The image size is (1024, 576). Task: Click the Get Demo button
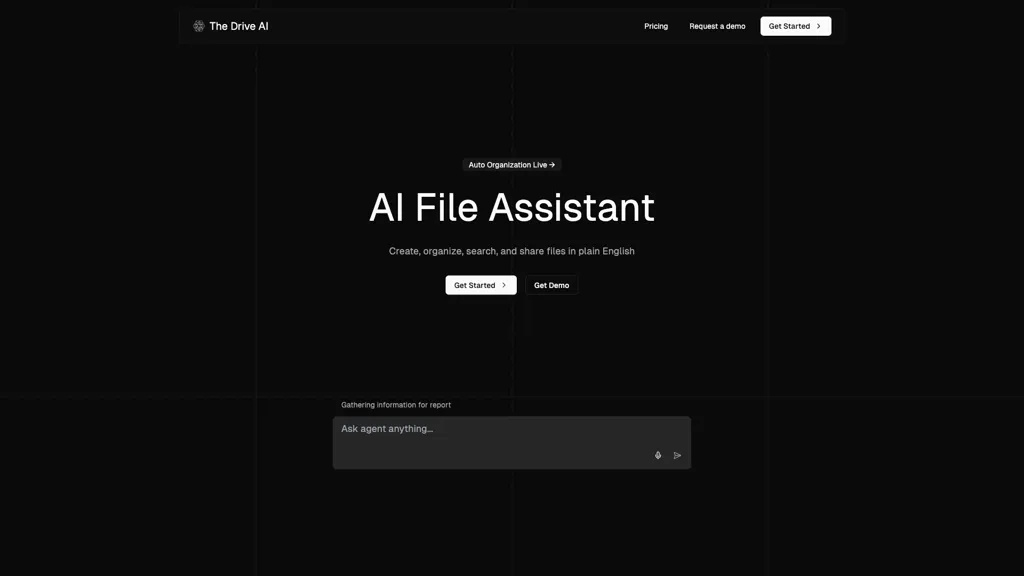coord(551,285)
